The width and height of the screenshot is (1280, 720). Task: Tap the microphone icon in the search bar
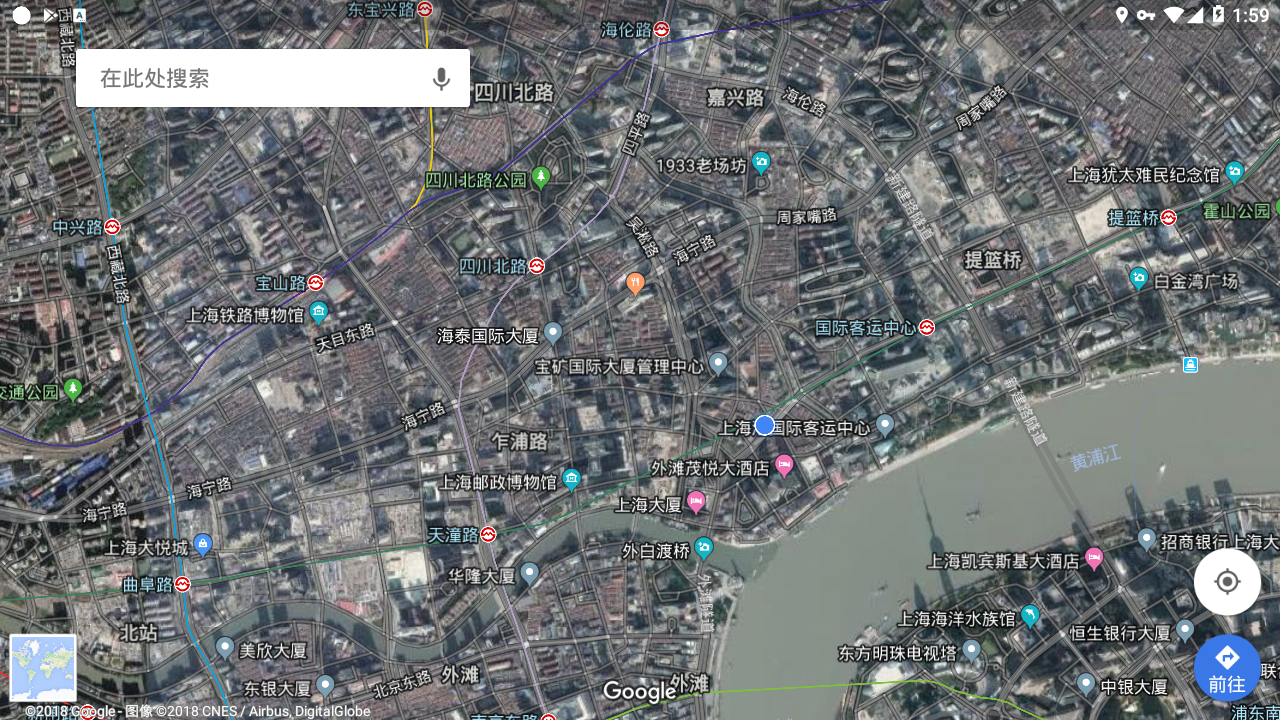click(x=441, y=77)
